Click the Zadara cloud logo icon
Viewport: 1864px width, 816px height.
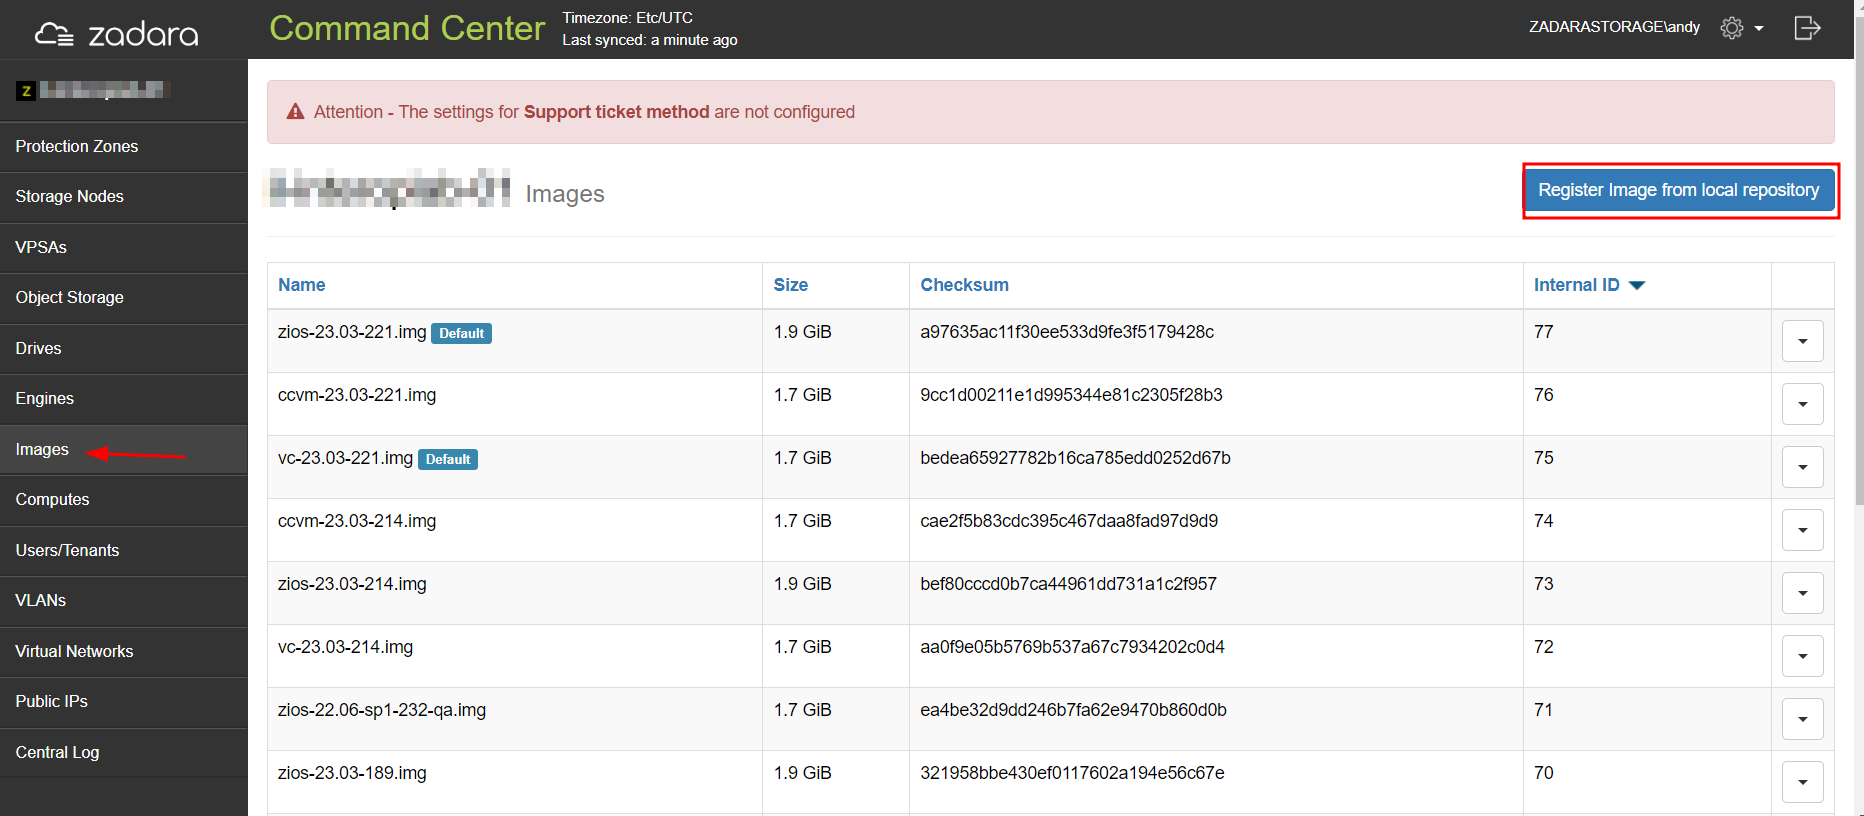tap(54, 35)
